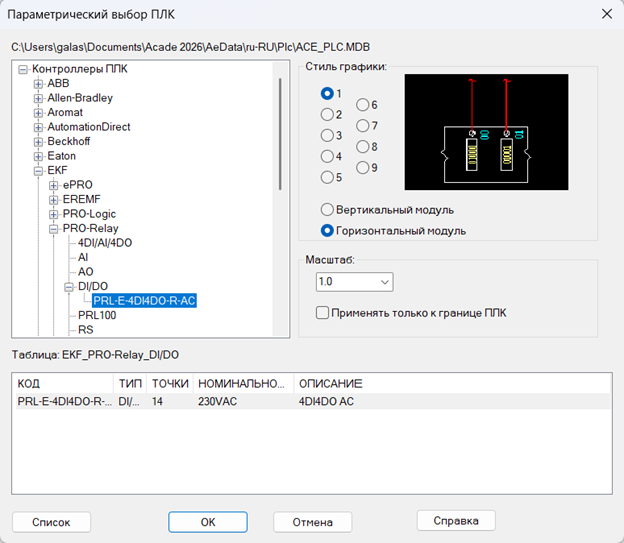Screen dimensions: 624x543
Task: Select the PRL100 tree item
Action: point(97,315)
